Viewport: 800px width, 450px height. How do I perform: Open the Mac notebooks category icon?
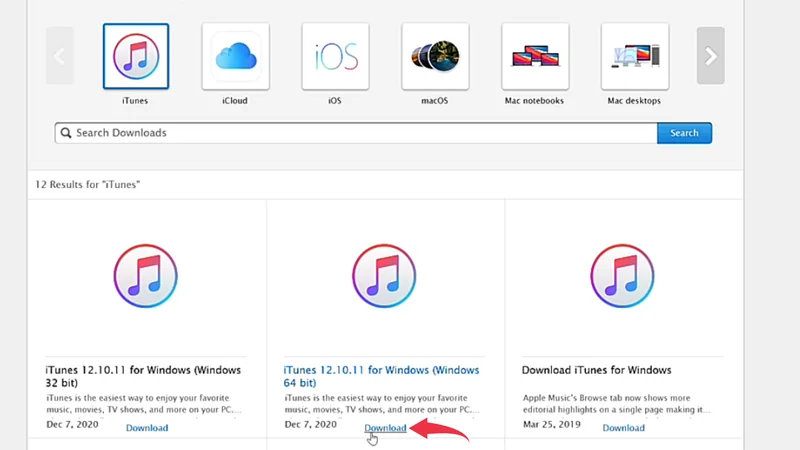(535, 57)
